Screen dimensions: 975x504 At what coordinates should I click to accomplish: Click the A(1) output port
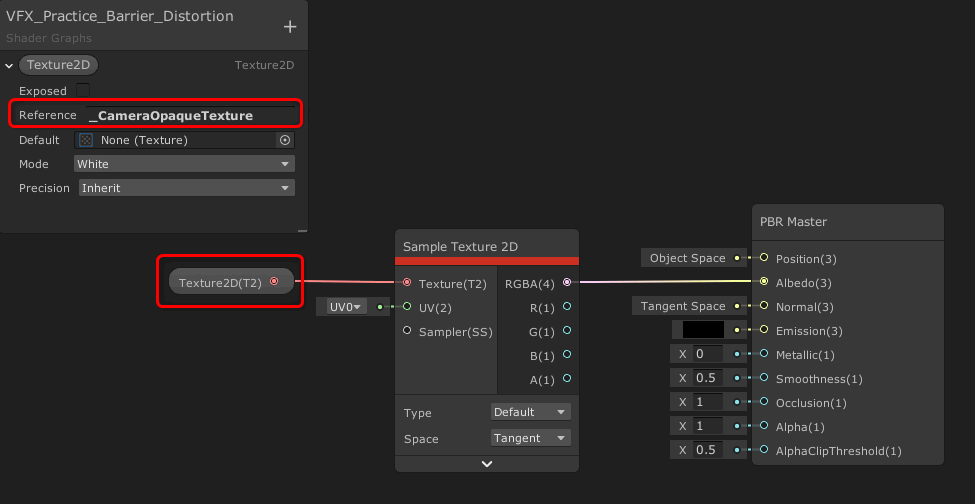566,378
